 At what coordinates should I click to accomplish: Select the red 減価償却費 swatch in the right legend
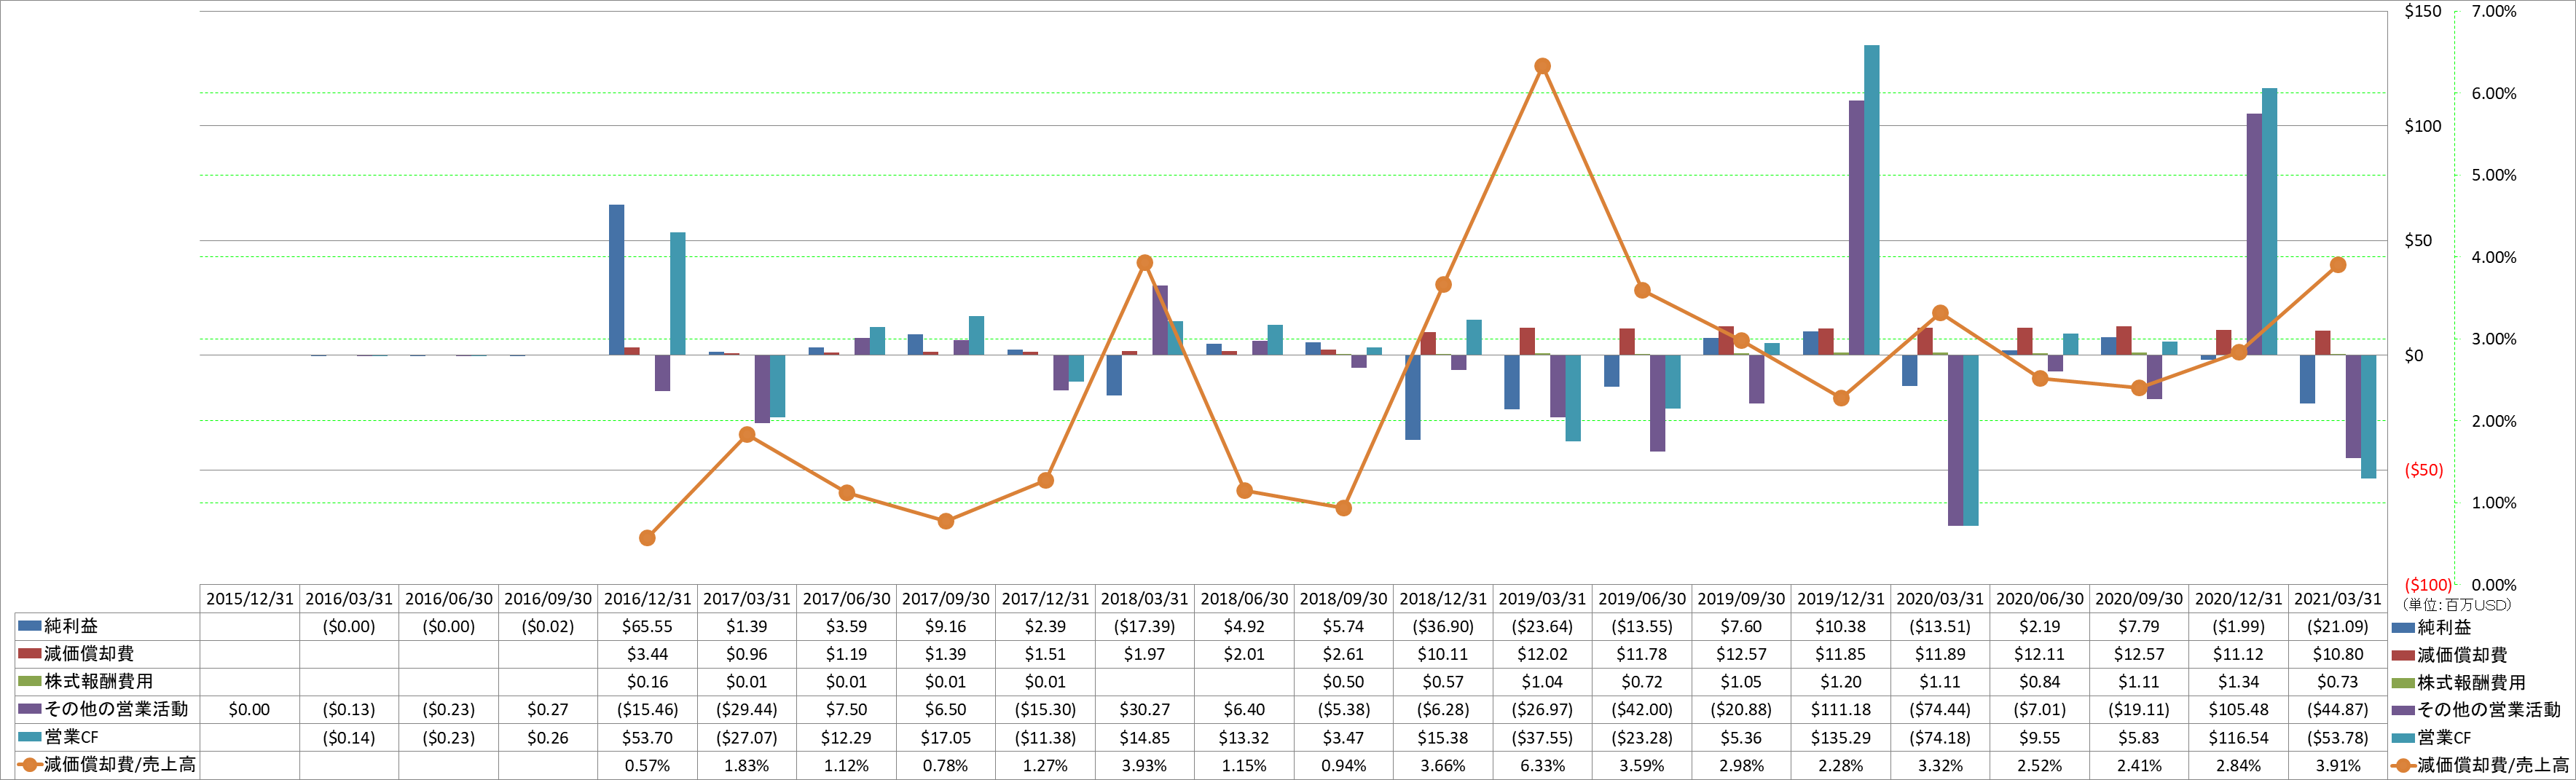click(2404, 656)
